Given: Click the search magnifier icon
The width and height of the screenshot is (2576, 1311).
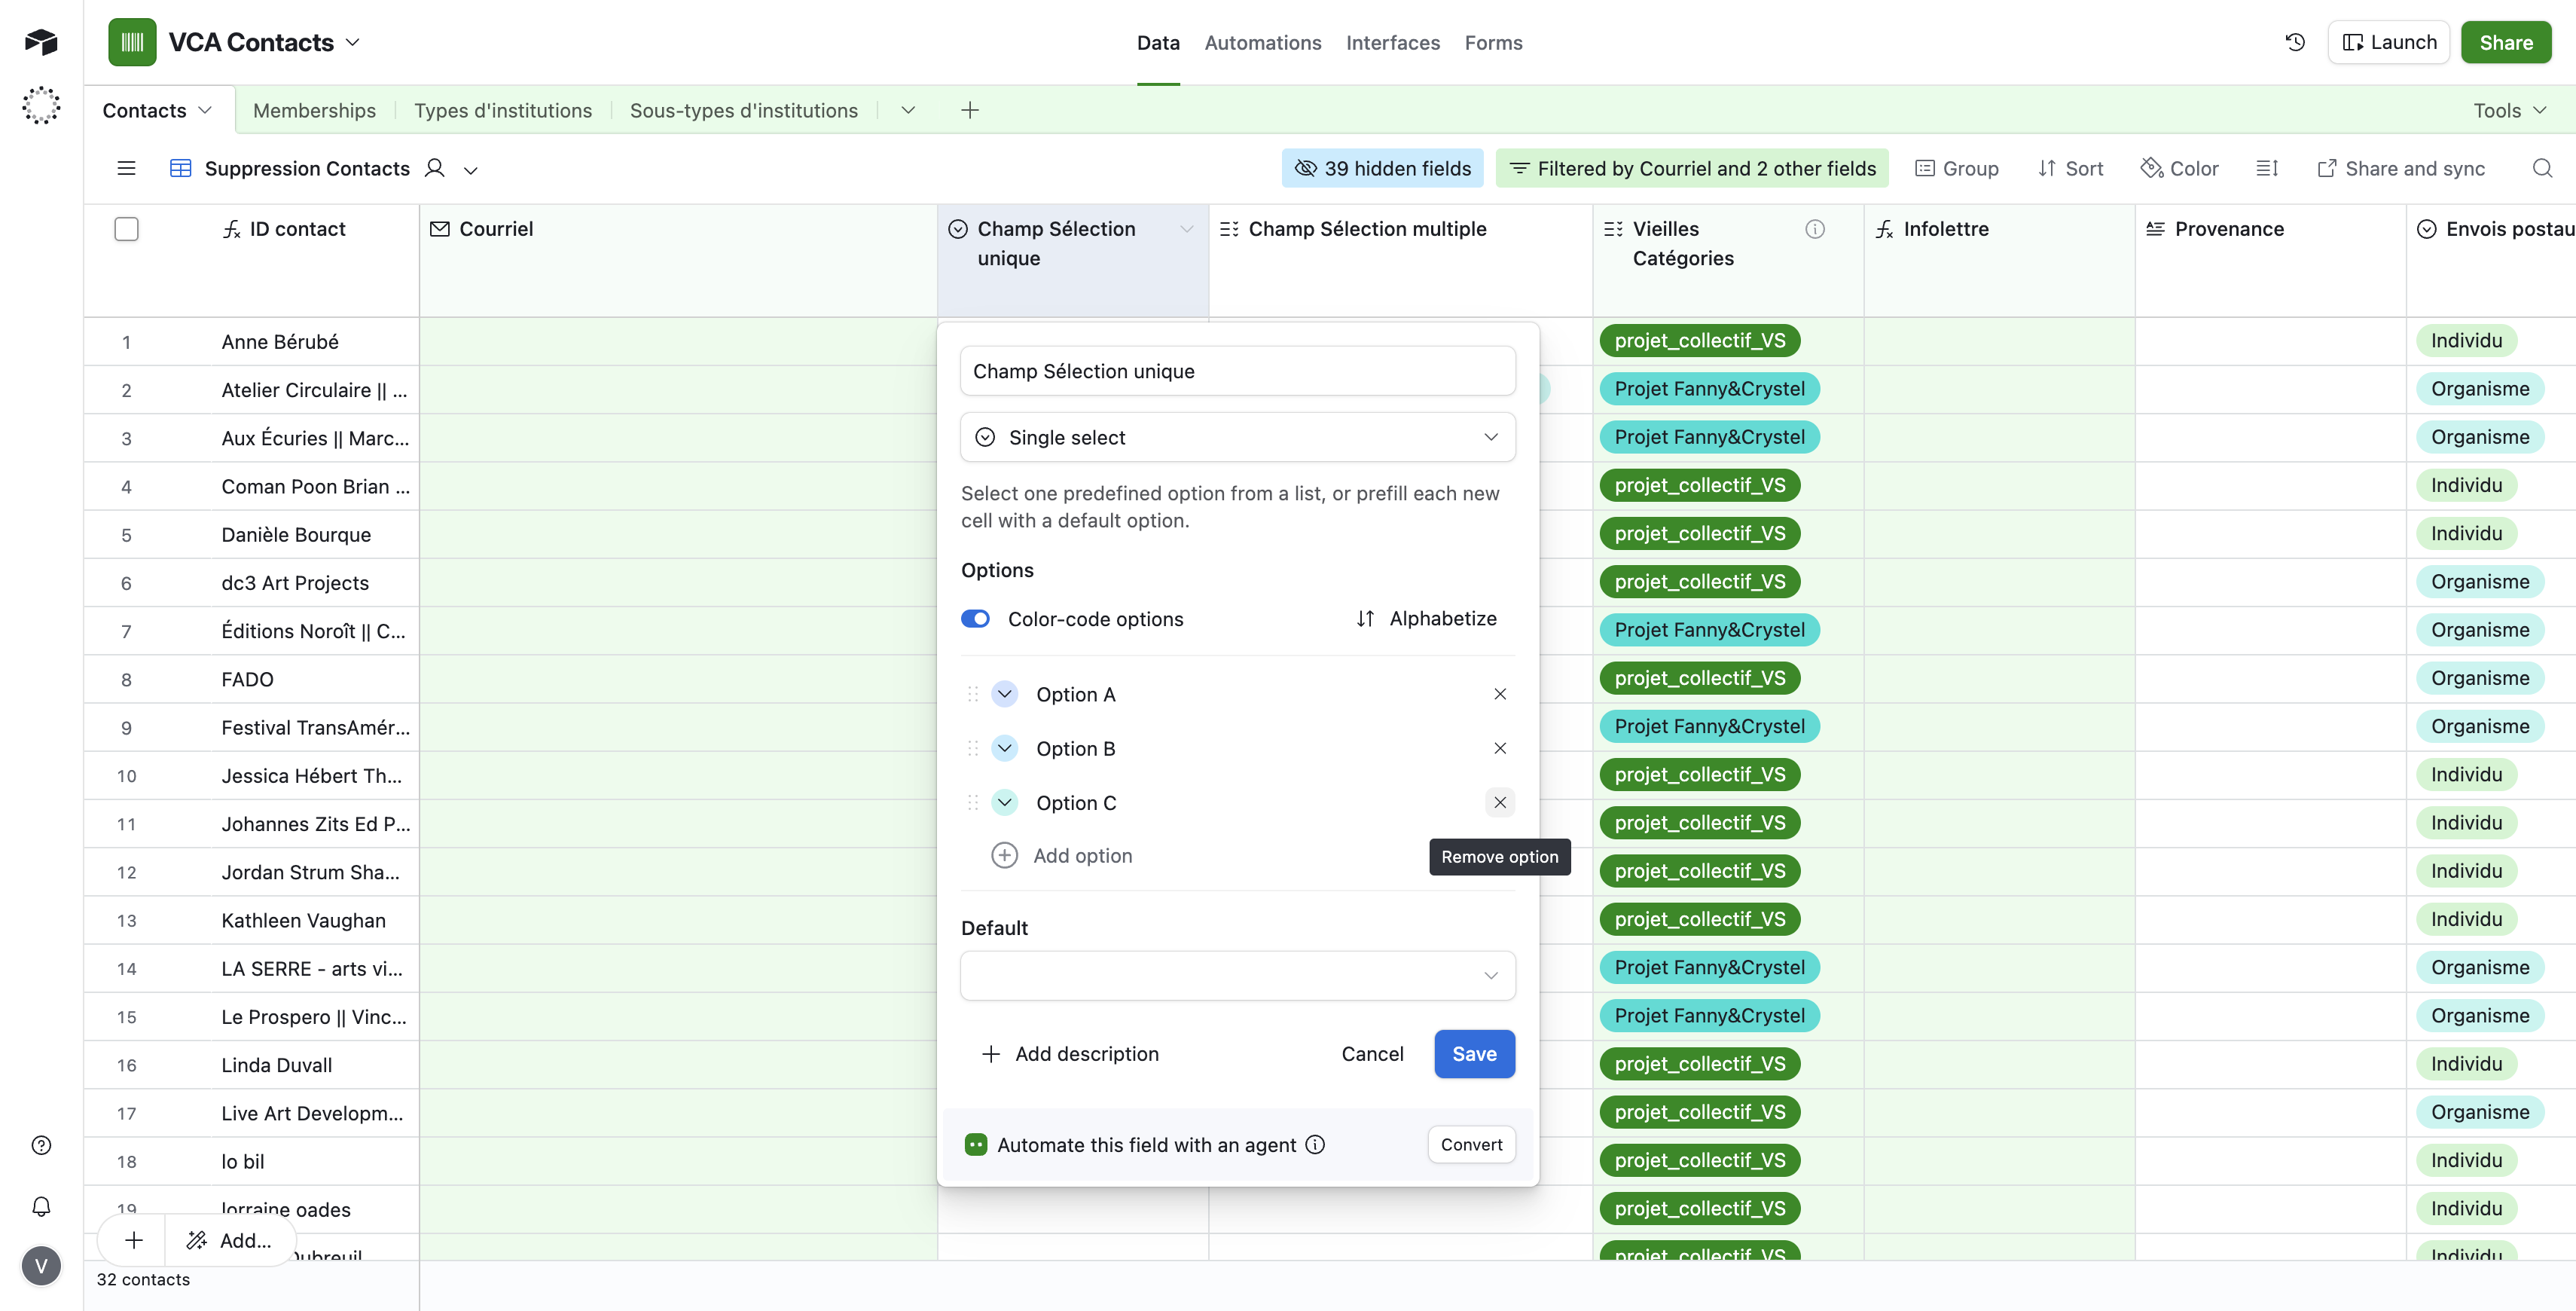Looking at the screenshot, I should (2542, 168).
